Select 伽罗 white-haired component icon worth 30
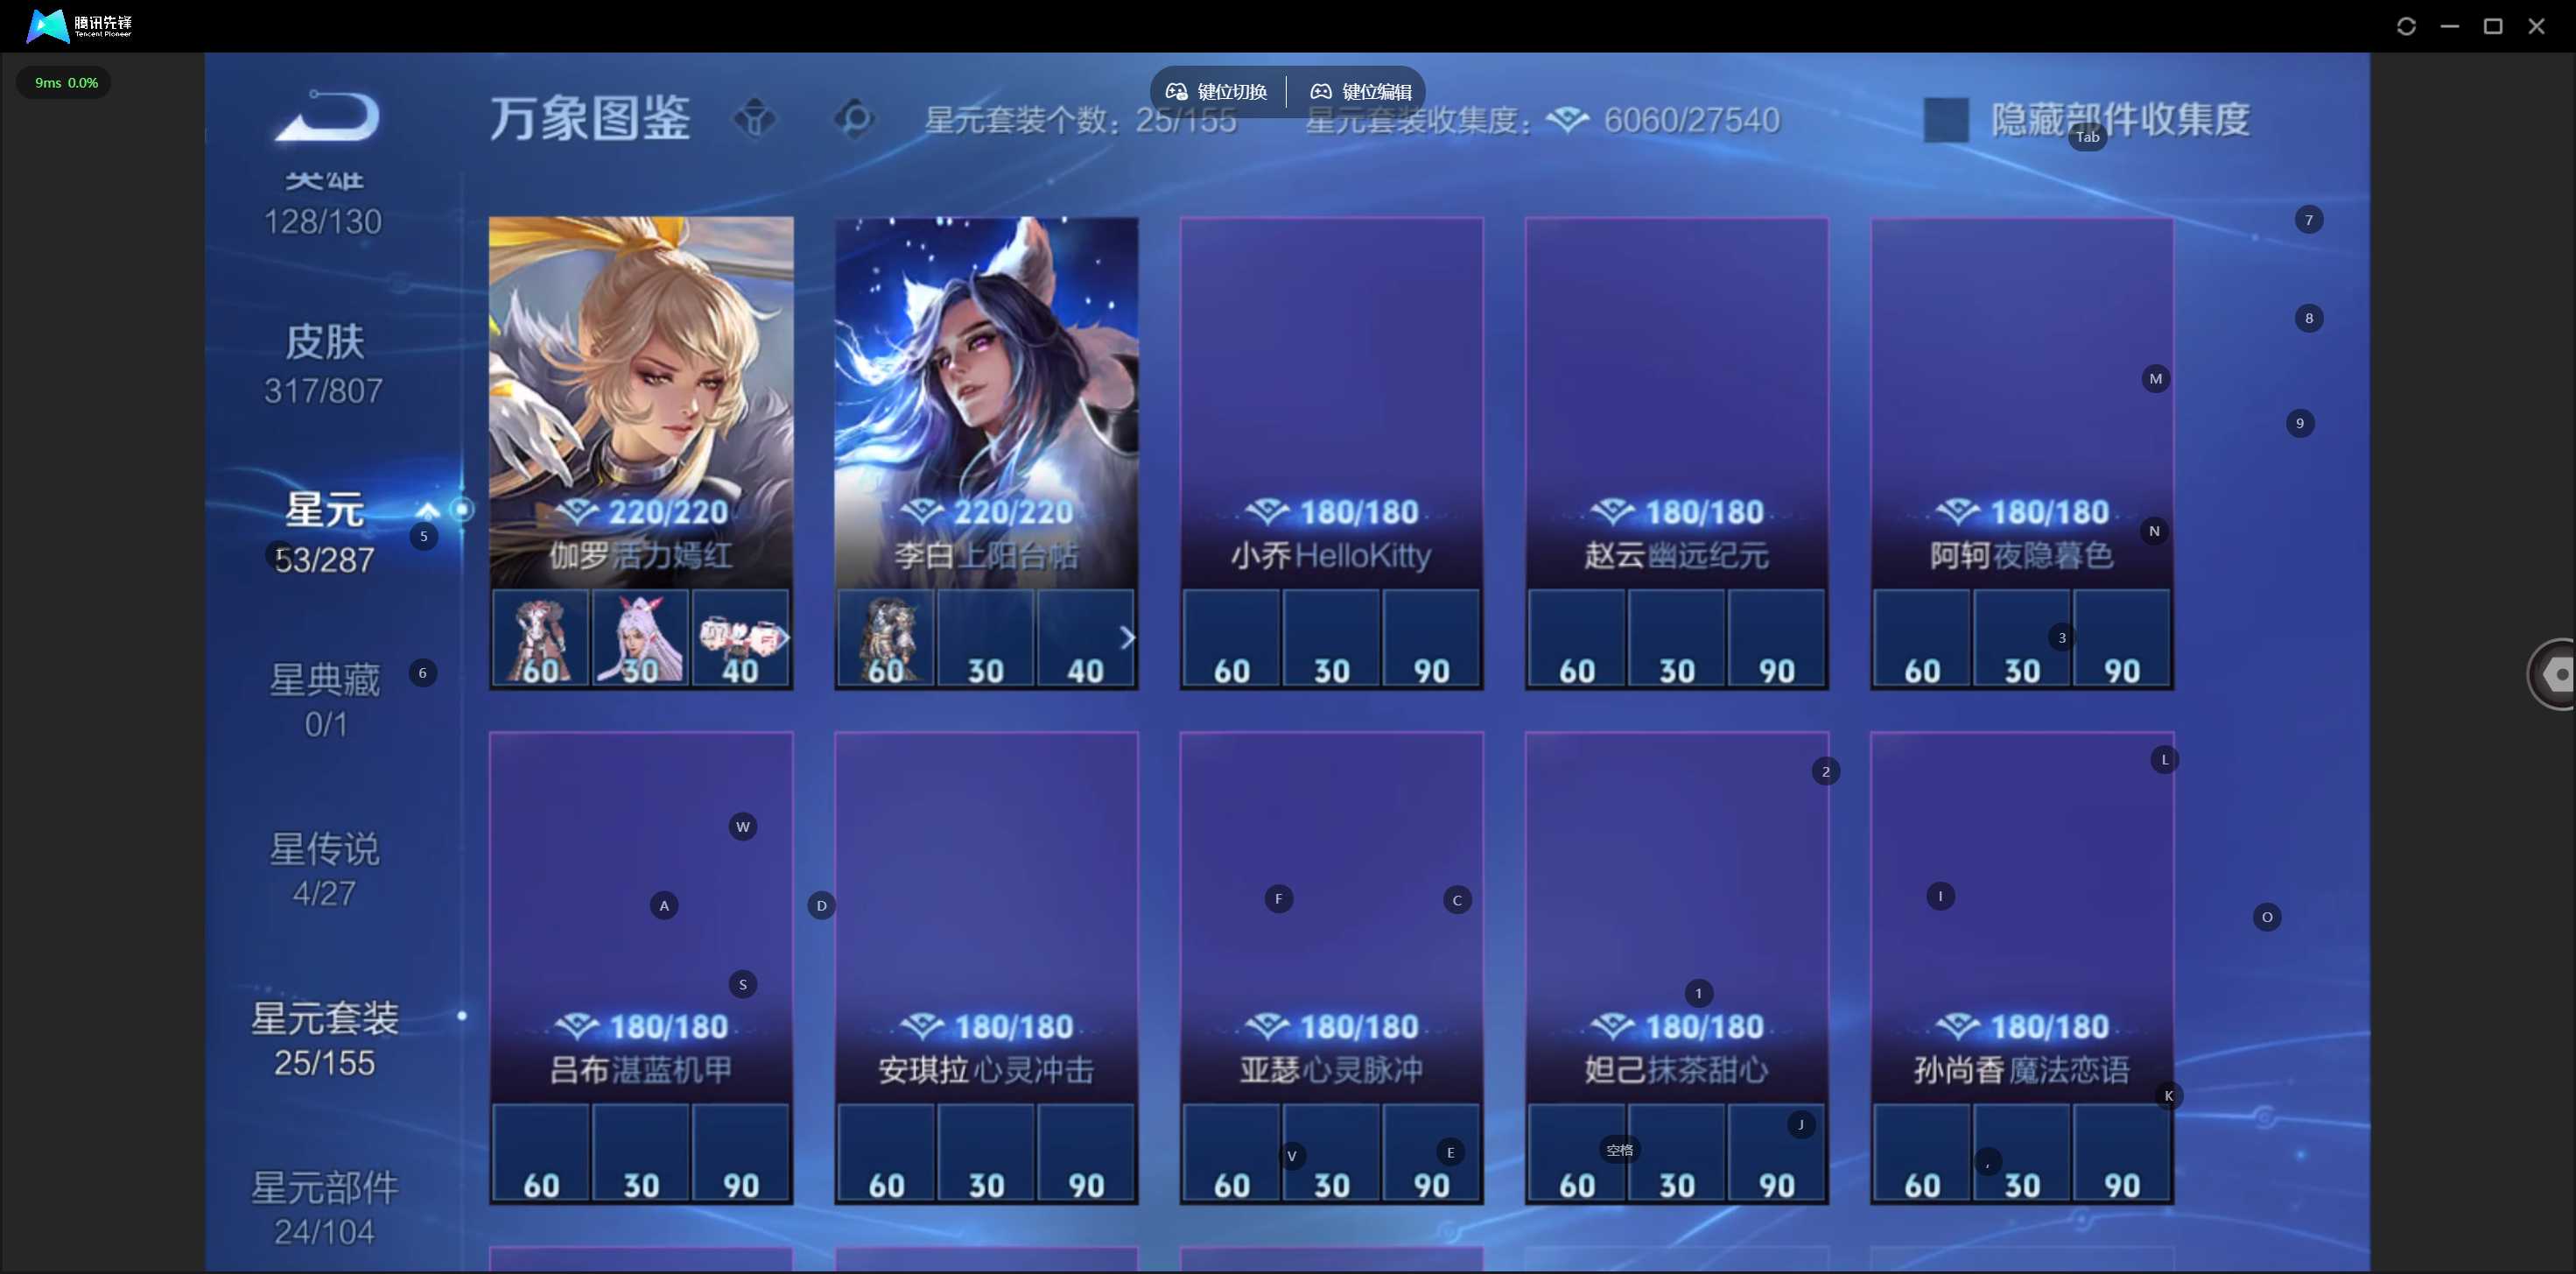The image size is (2576, 1274). point(640,638)
